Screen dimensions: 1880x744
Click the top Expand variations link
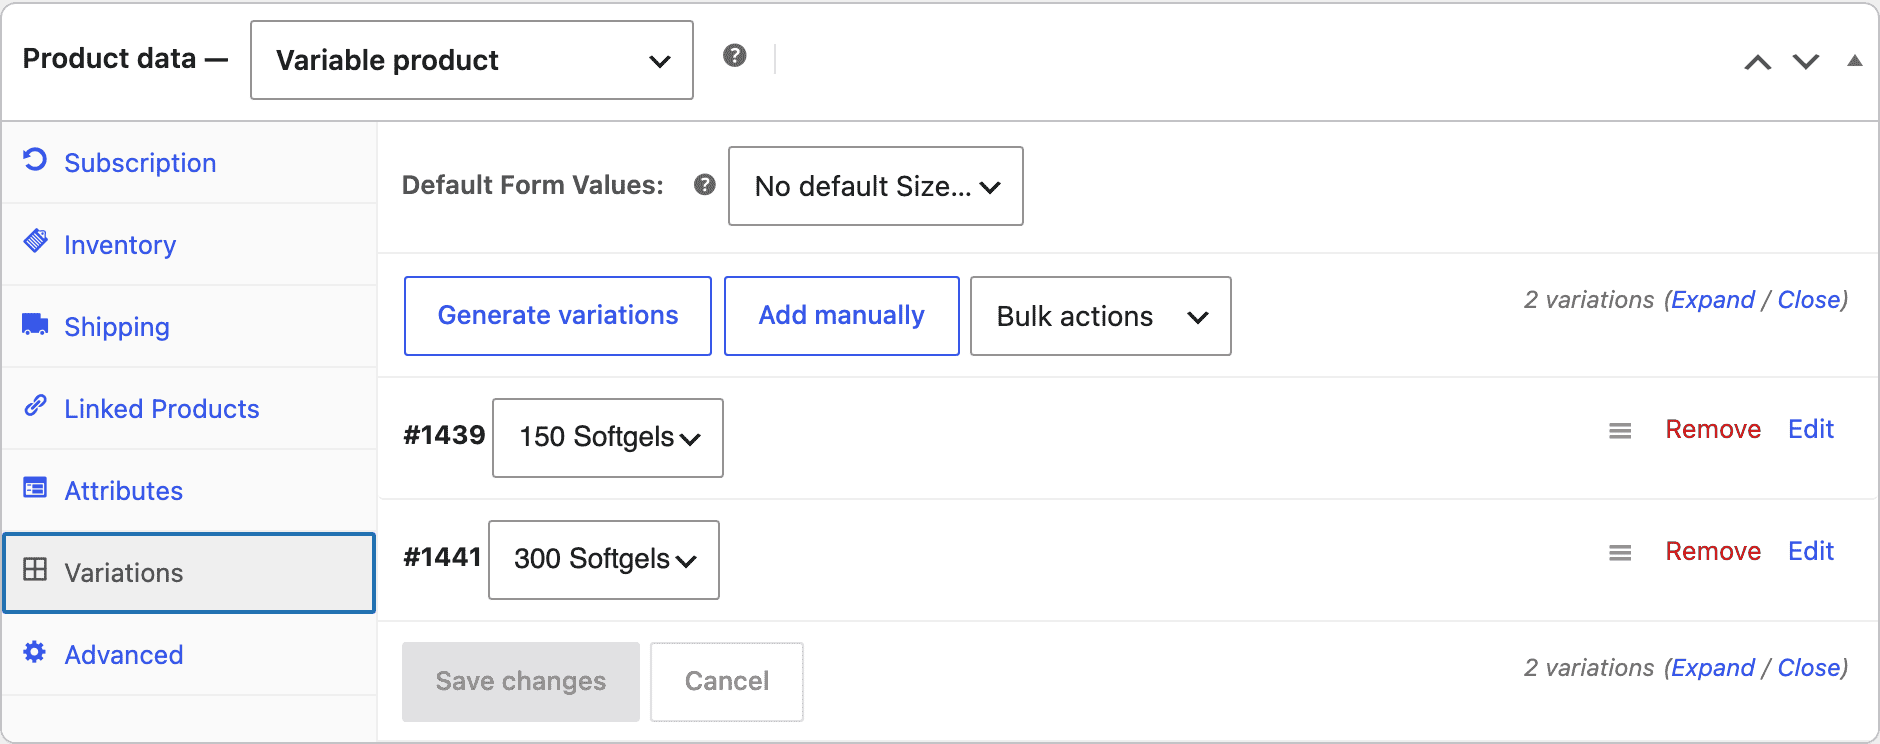coord(1713,300)
